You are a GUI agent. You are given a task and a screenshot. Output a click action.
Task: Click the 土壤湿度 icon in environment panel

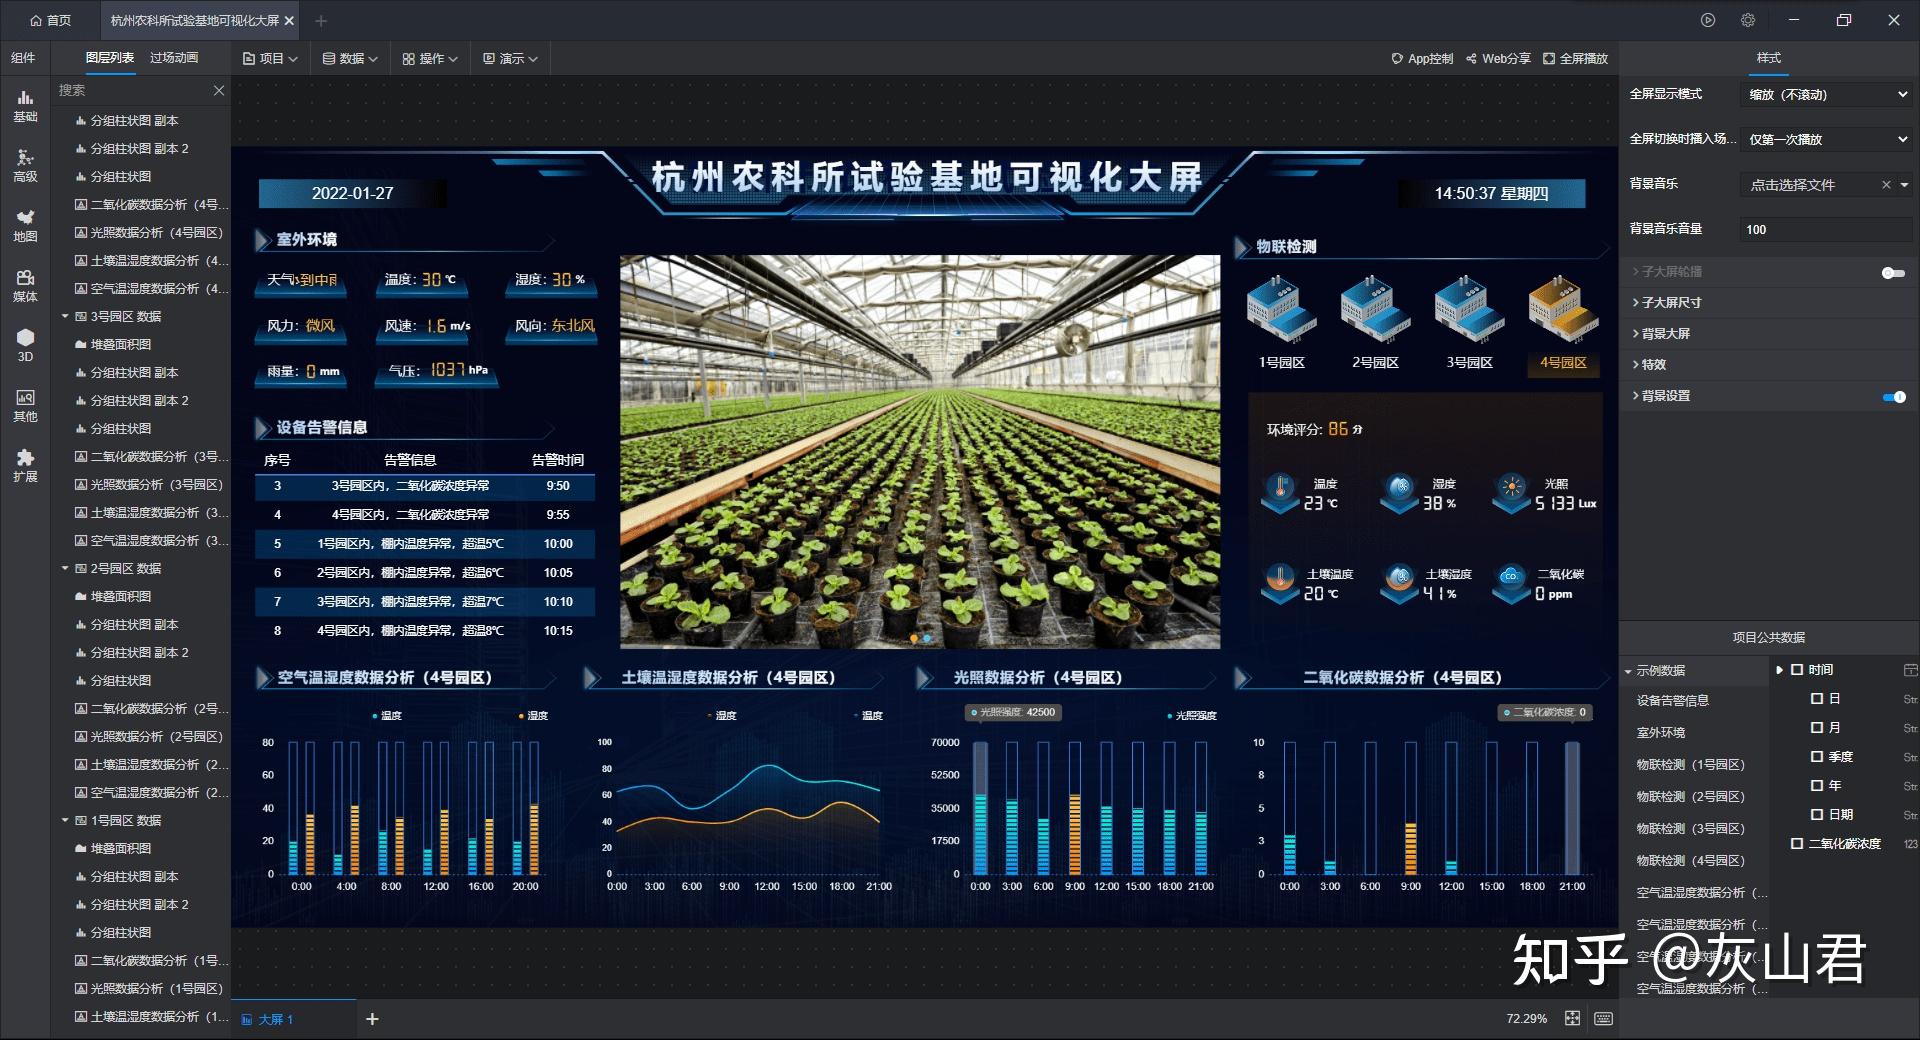(1400, 582)
